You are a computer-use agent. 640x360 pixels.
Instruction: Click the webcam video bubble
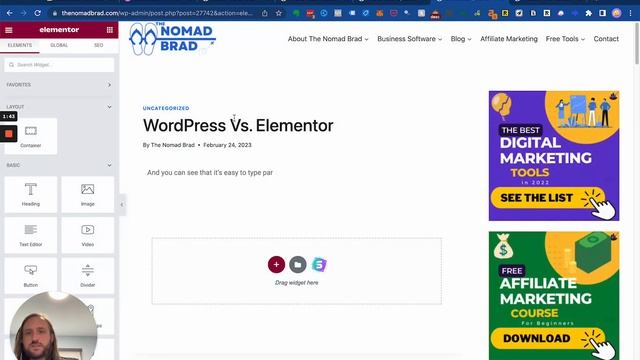53,327
